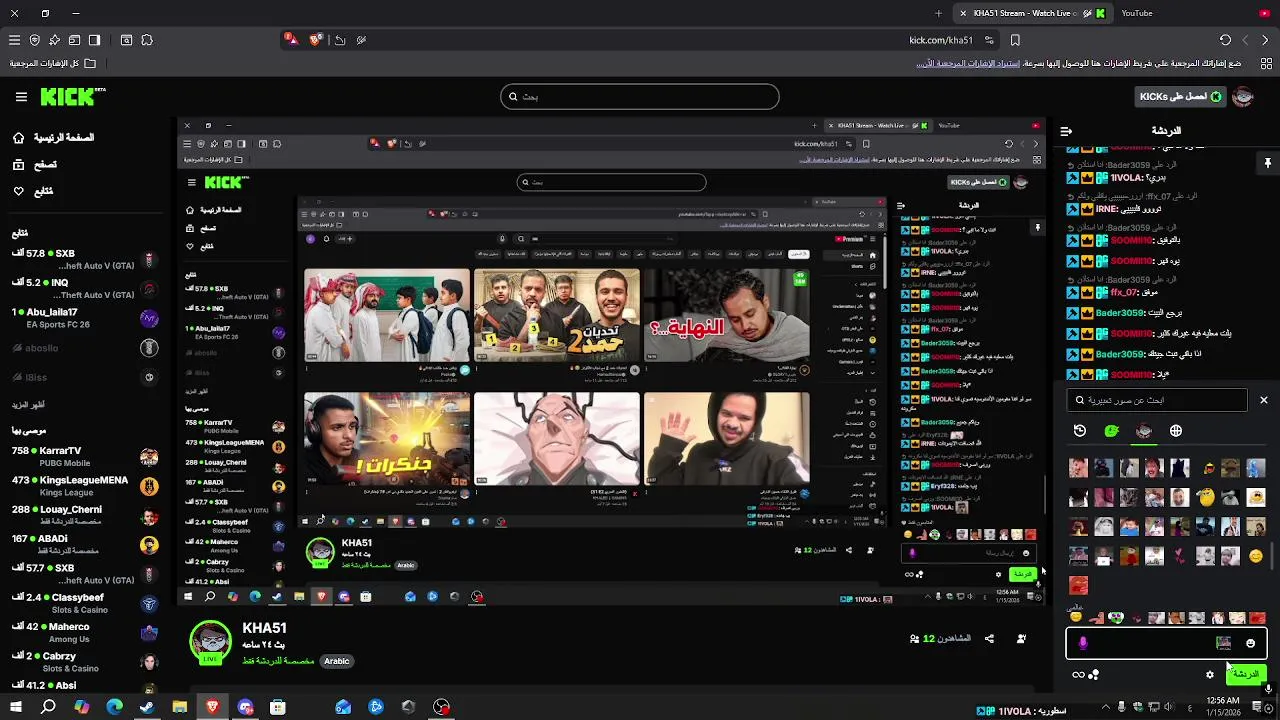Open Brave Rewards triangle icon
This screenshot has width=1280, height=720.
[x=290, y=40]
